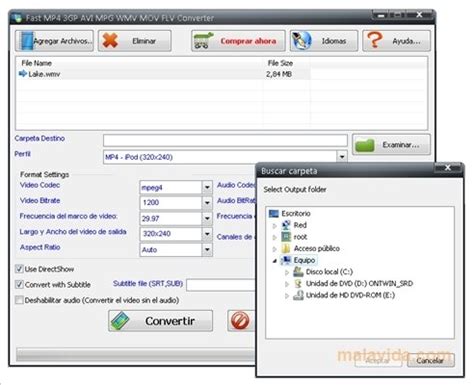Click the Escritorio desktop icon
This screenshot has height=385, width=474.
[x=274, y=213]
